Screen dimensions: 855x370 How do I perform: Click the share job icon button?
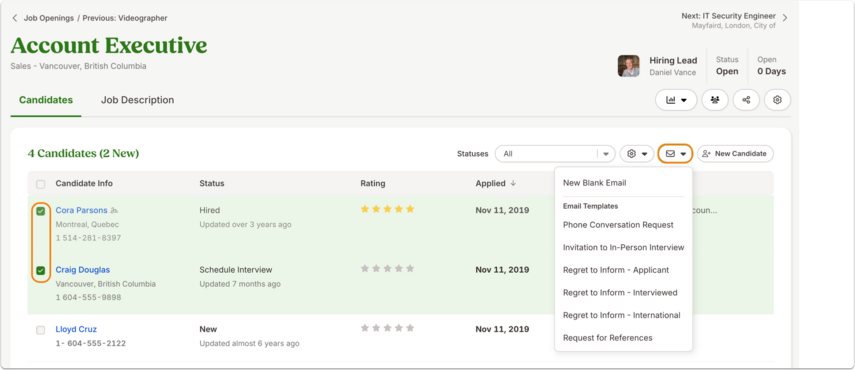(x=746, y=100)
